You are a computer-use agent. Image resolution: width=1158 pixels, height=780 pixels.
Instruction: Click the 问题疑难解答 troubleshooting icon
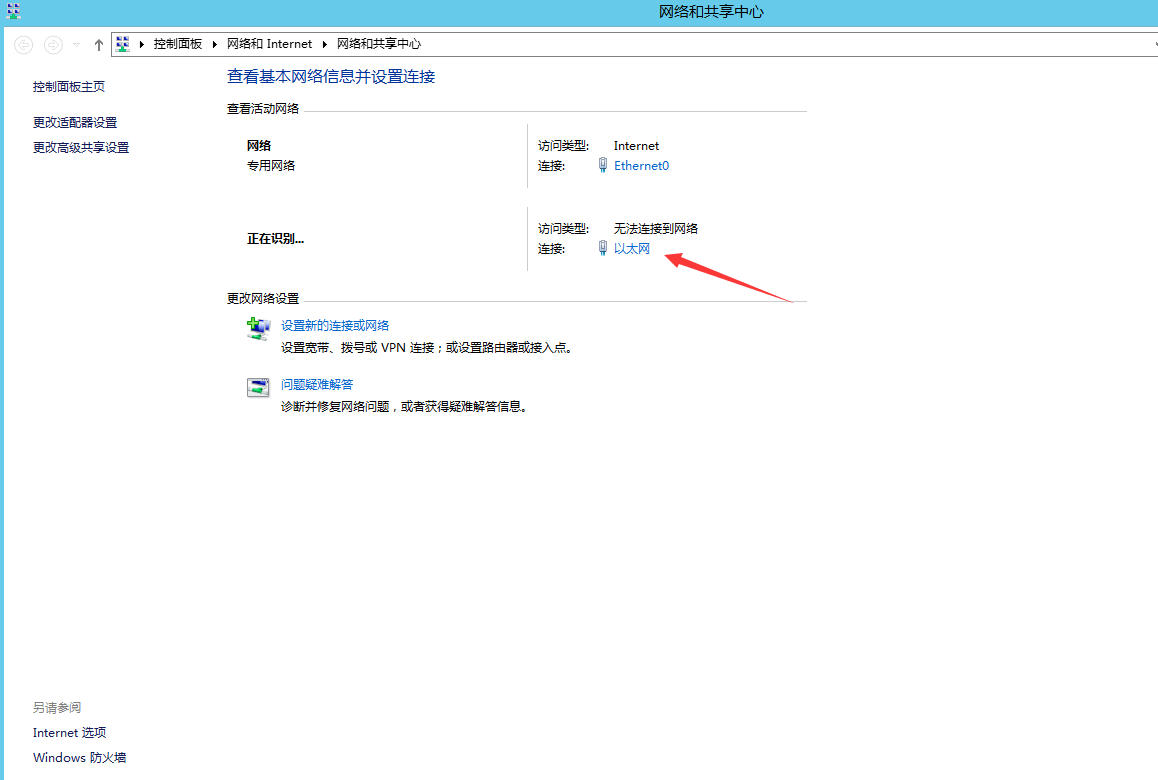coord(257,387)
